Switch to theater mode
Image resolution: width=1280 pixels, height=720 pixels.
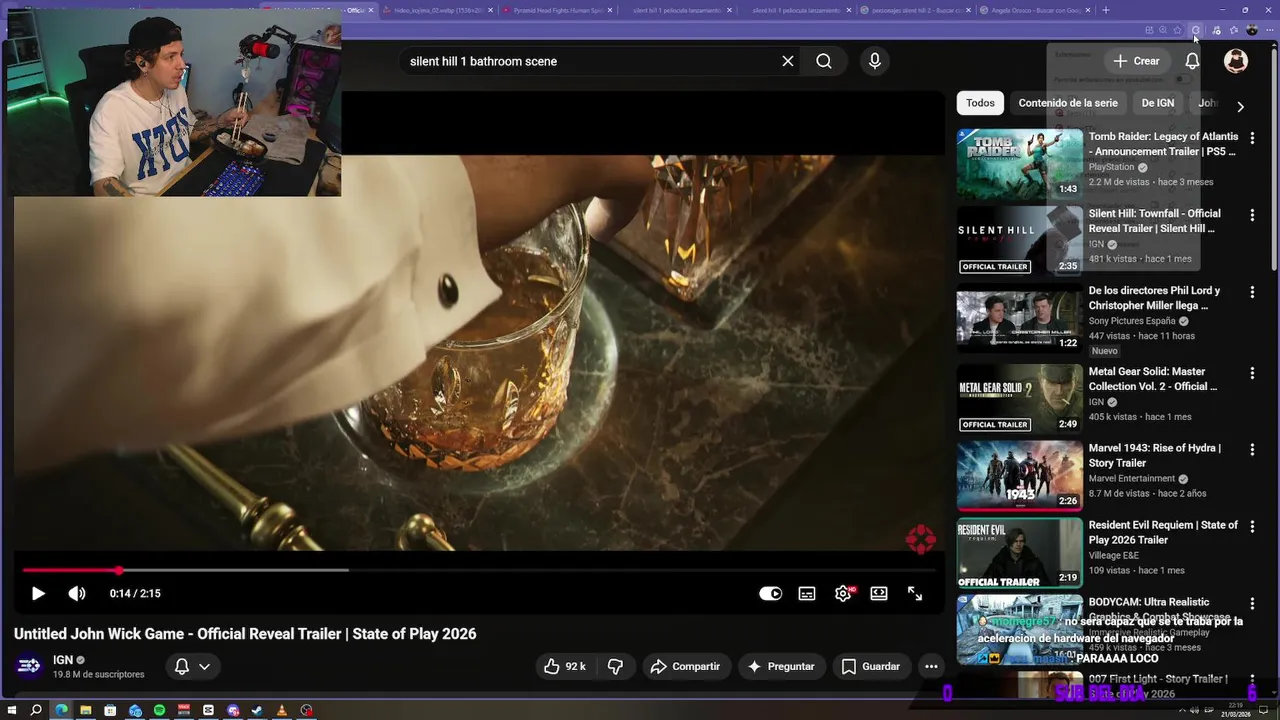879,593
